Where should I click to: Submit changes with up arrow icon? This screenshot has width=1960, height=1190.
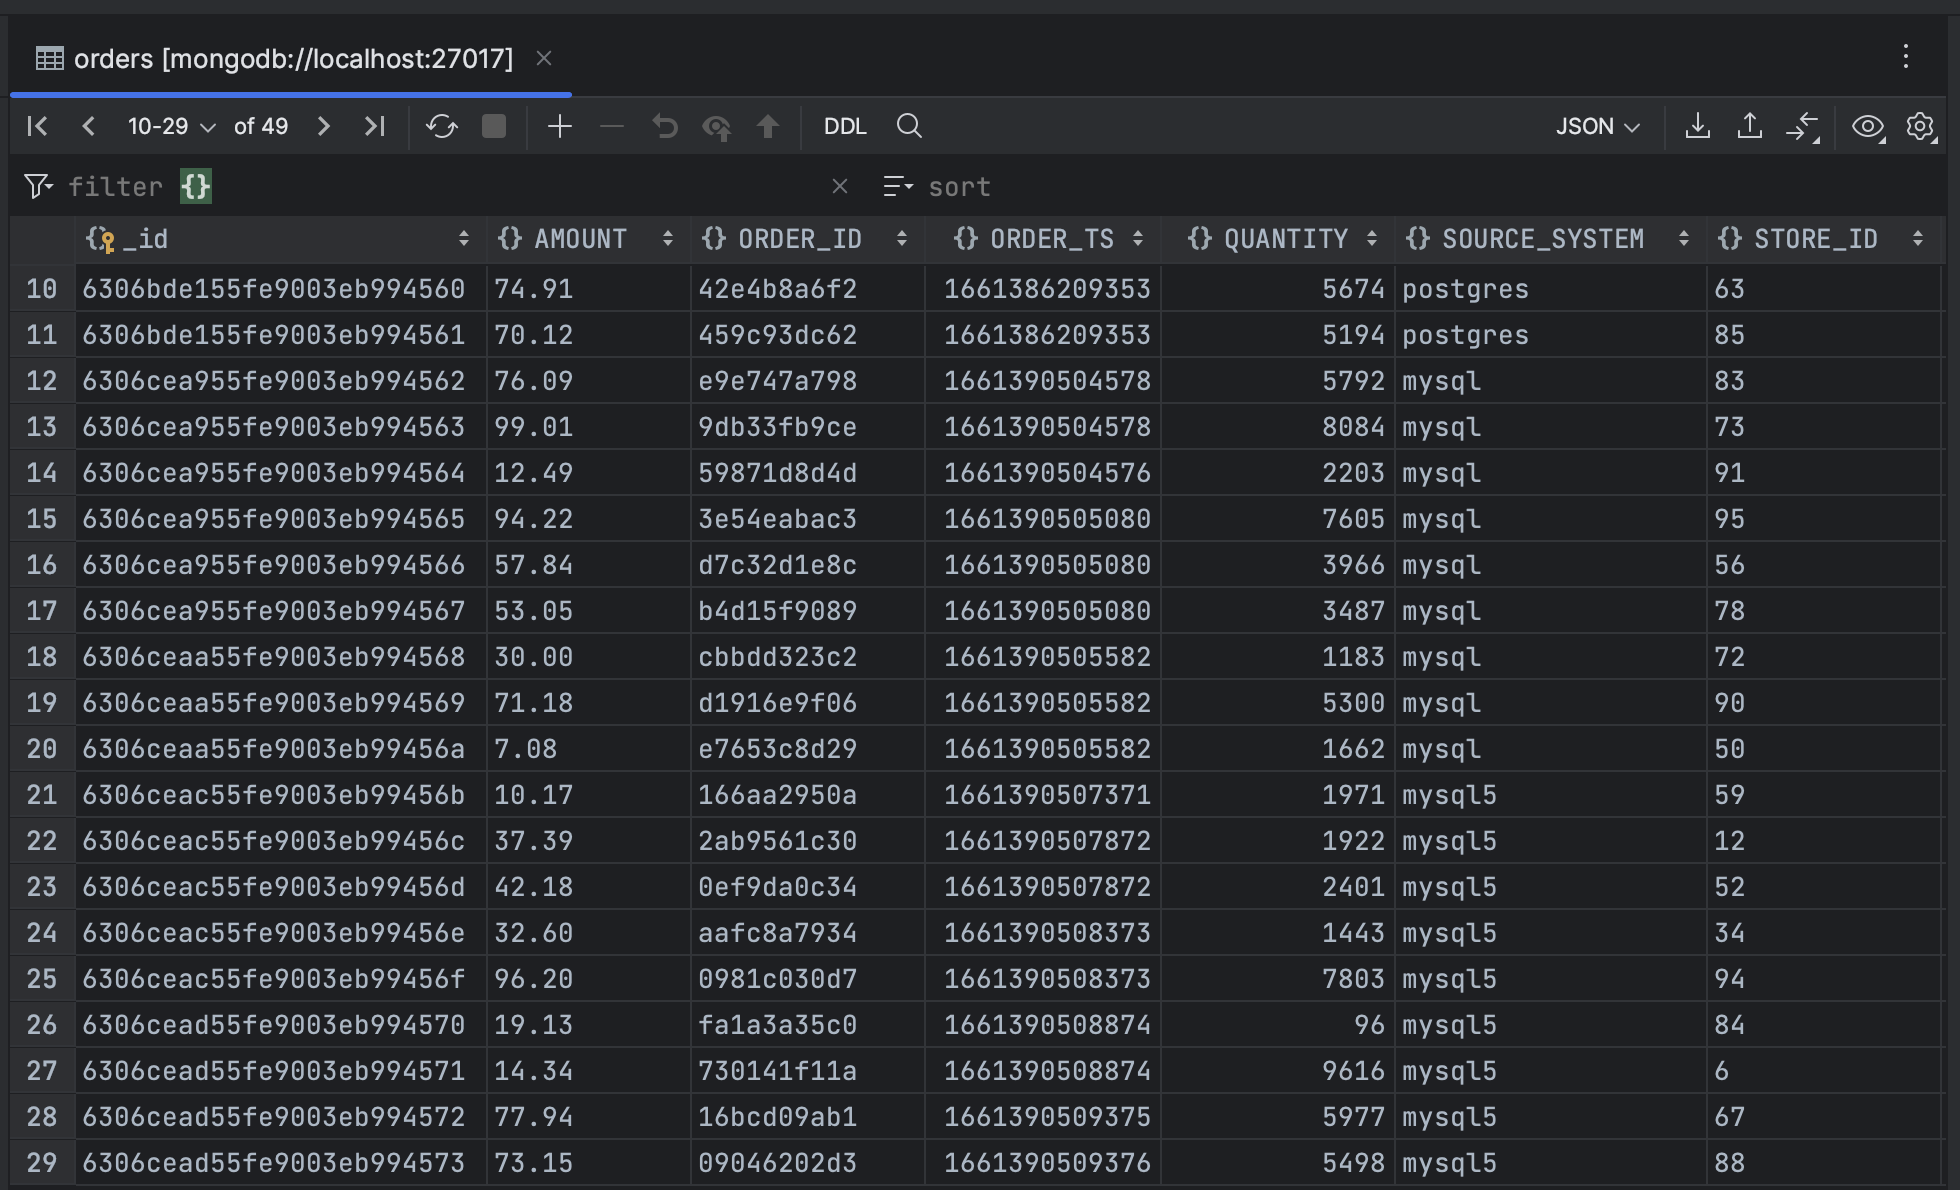tap(768, 126)
